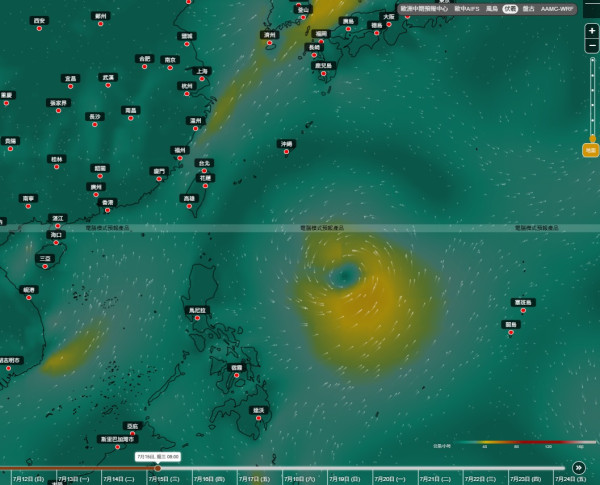
Task: Switch to the ECMWF (歐洲中期預報中心) model
Action: (424, 9)
